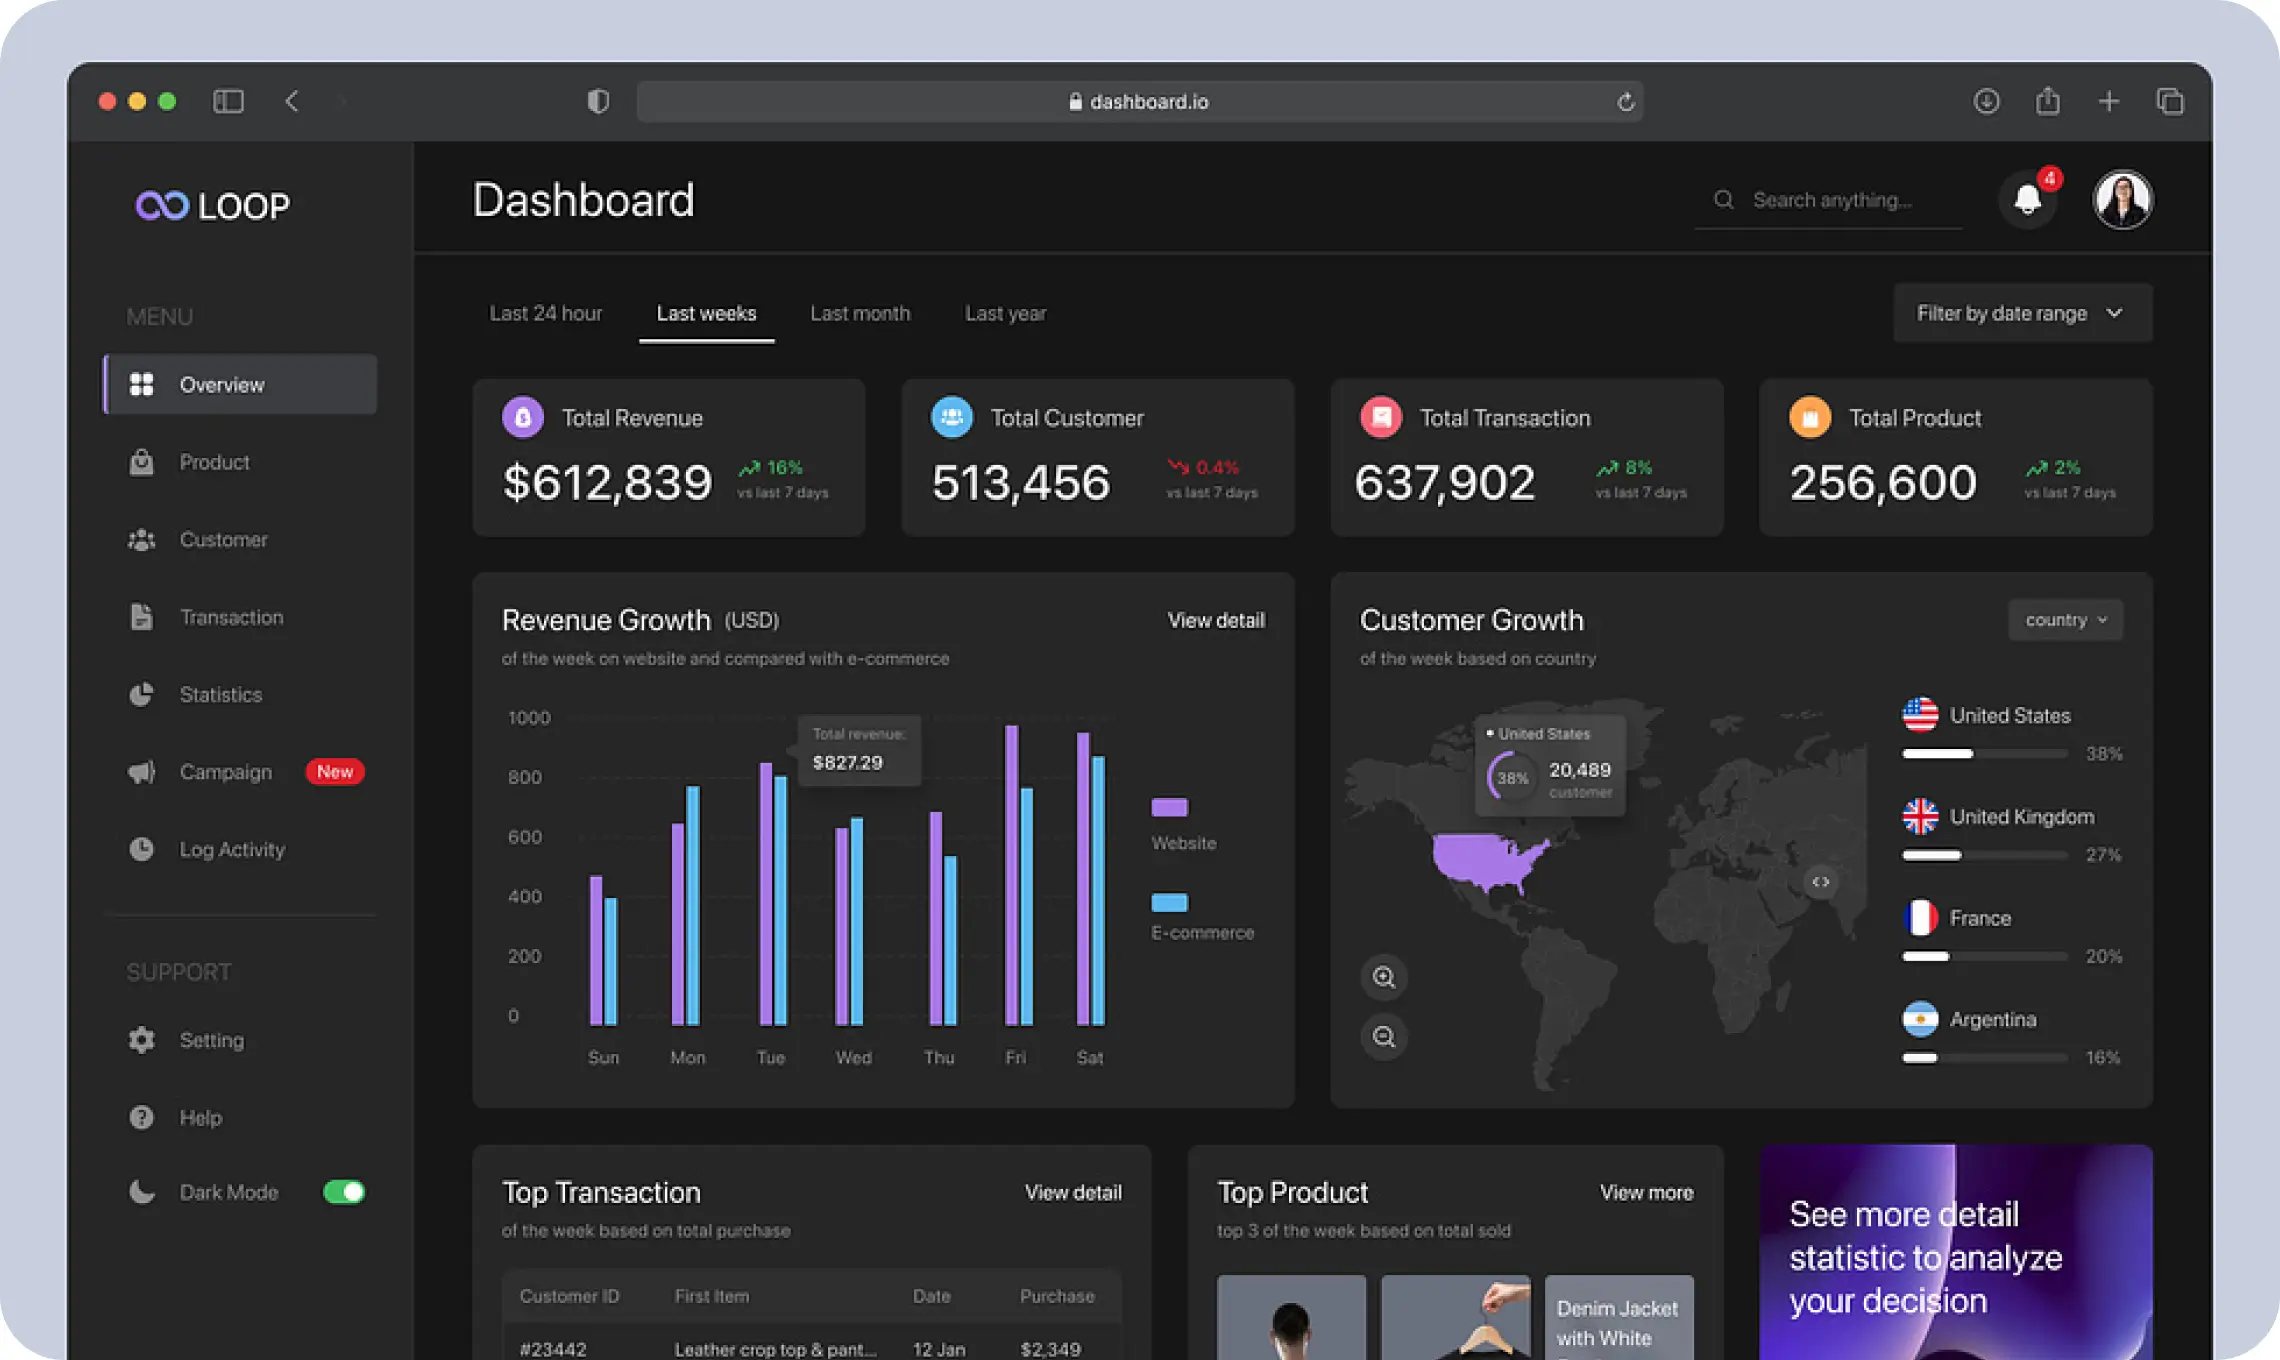Click the Help question mark icon
This screenshot has width=2280, height=1360.
(x=141, y=1117)
